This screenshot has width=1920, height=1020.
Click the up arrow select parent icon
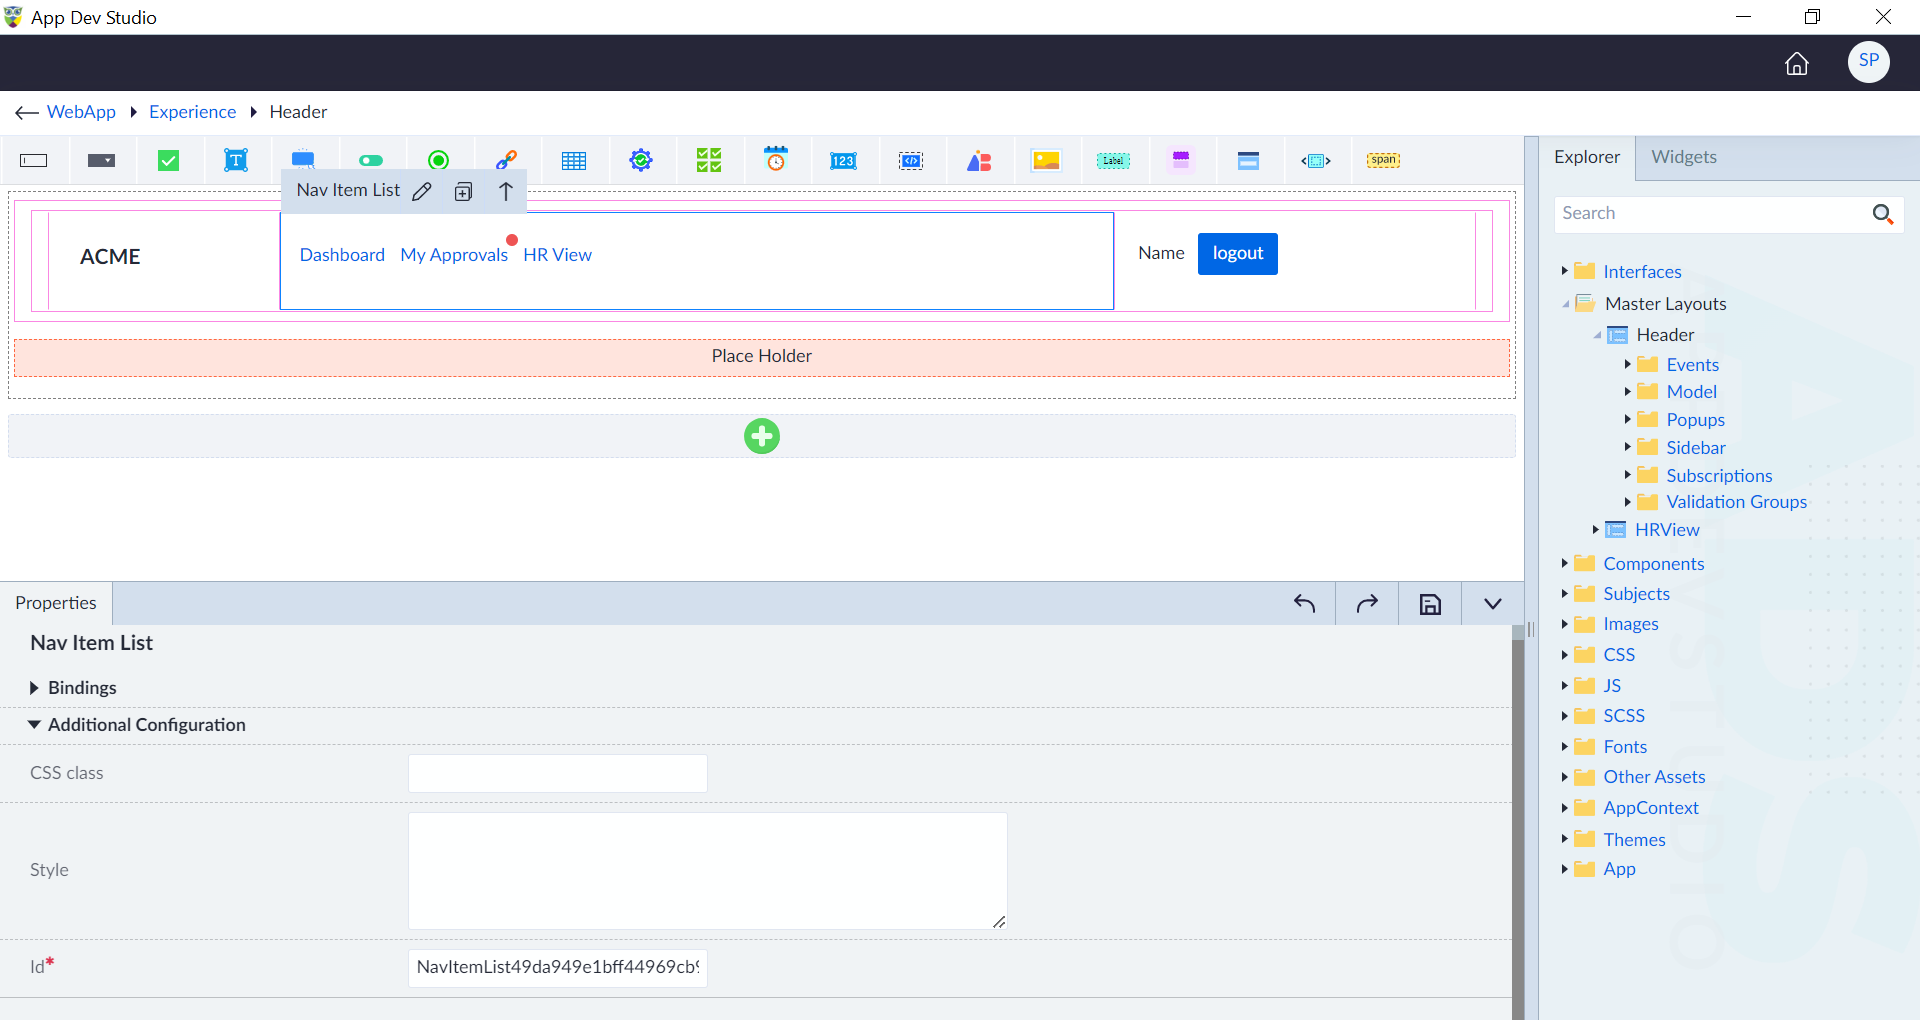pos(506,191)
